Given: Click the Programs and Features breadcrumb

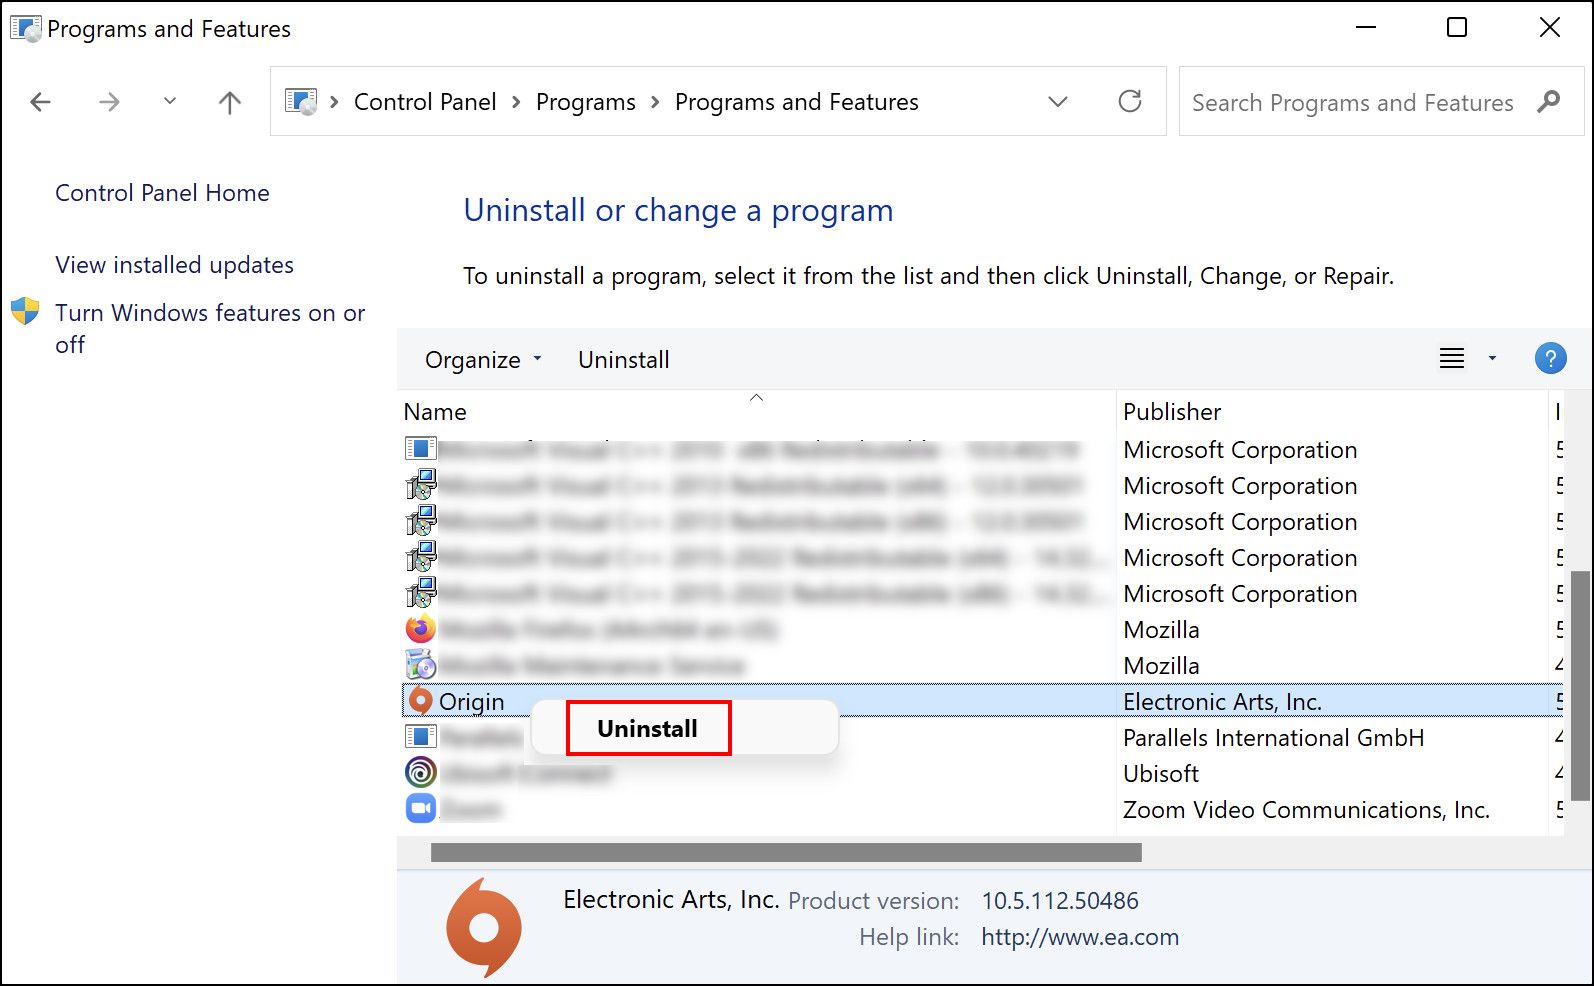Looking at the screenshot, I should [x=797, y=102].
